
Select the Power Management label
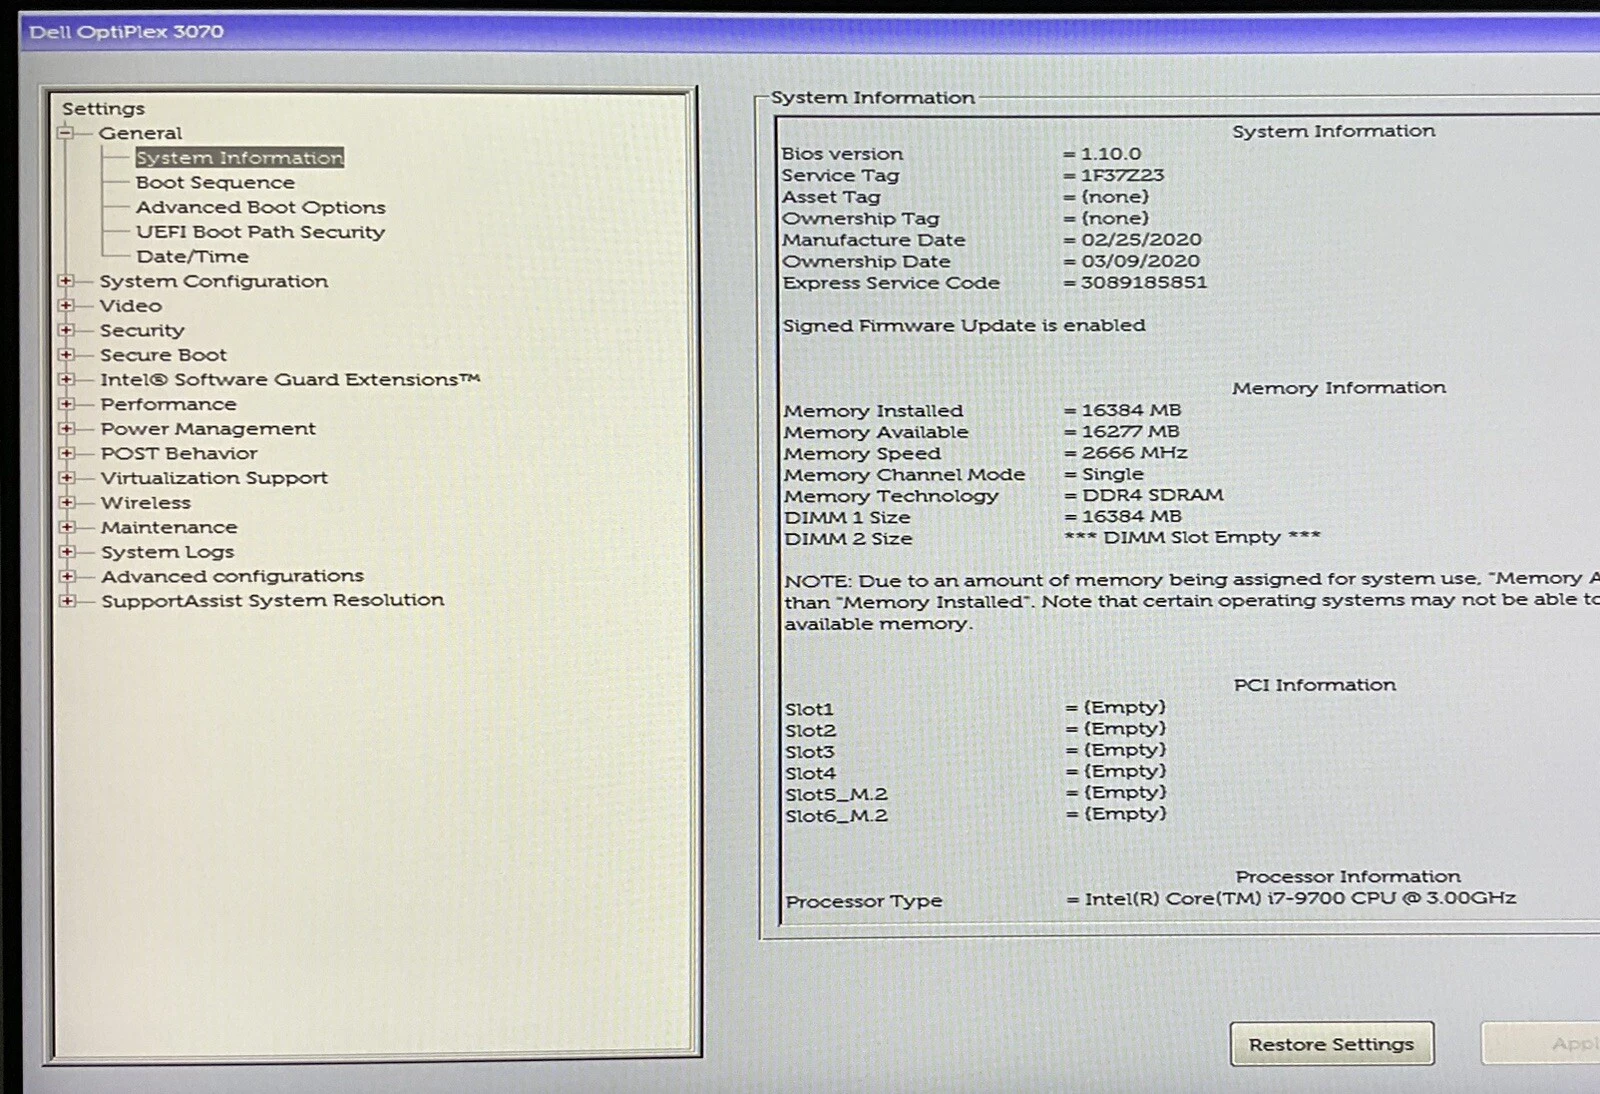click(x=208, y=428)
